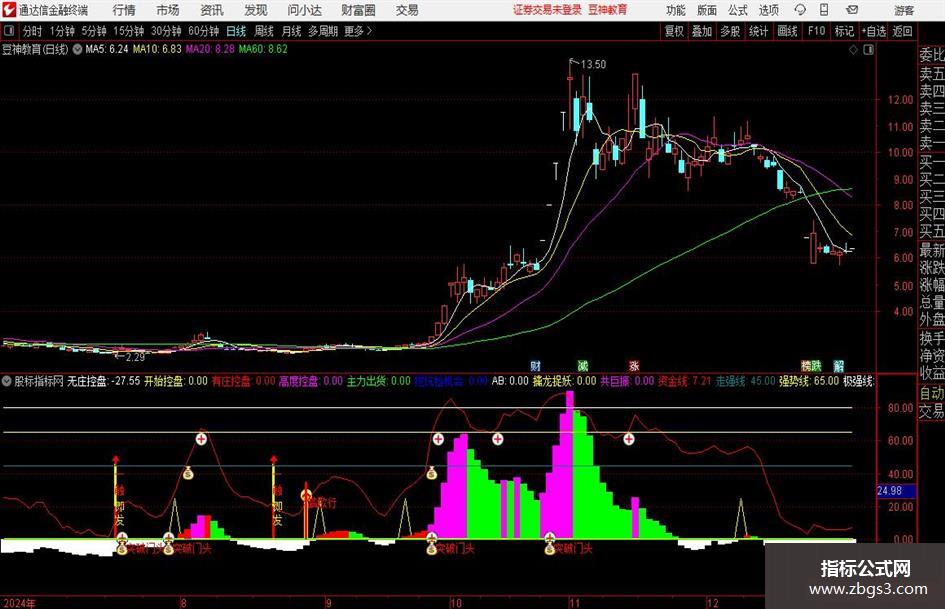The width and height of the screenshot is (945, 609).
Task: Open the envelope messages icon
Action: [852, 10]
